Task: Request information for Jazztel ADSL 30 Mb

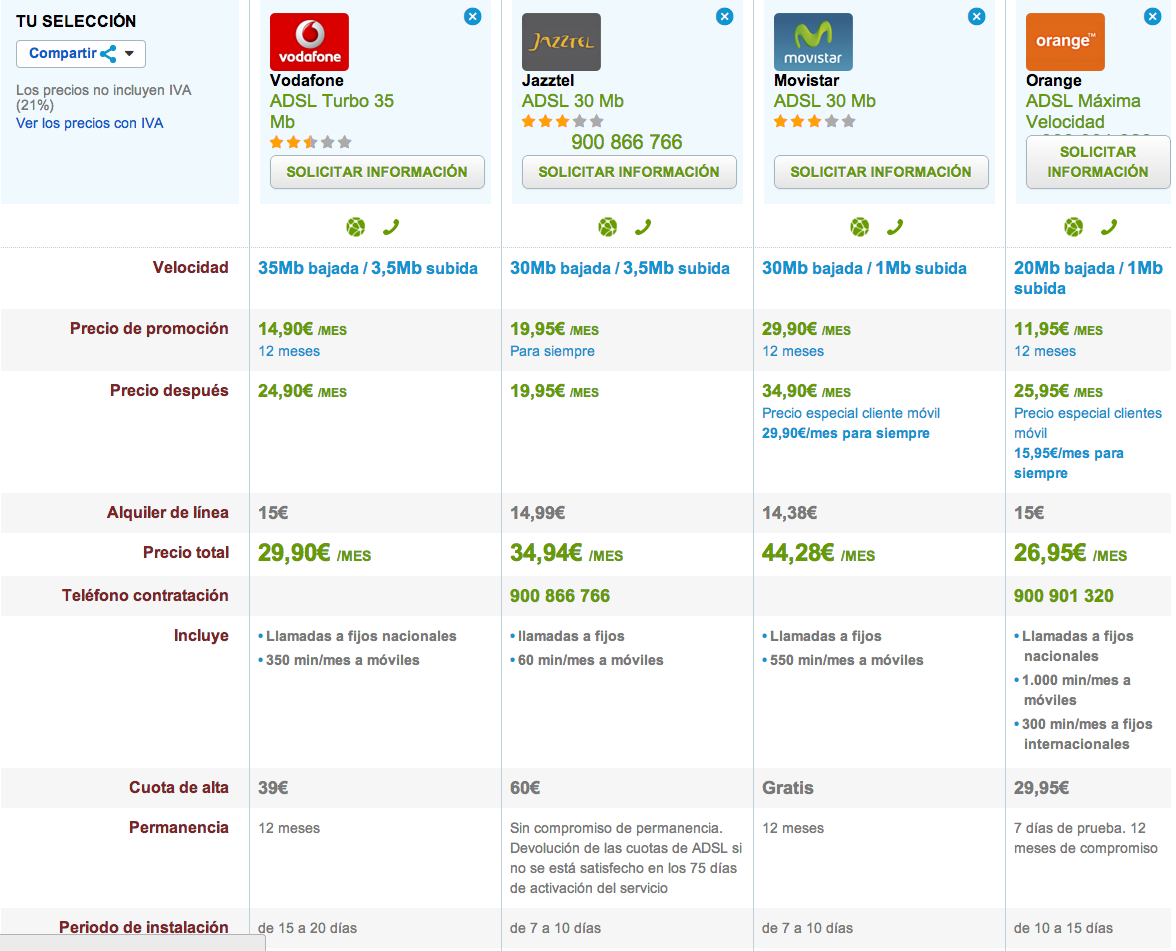Action: pyautogui.click(x=629, y=172)
